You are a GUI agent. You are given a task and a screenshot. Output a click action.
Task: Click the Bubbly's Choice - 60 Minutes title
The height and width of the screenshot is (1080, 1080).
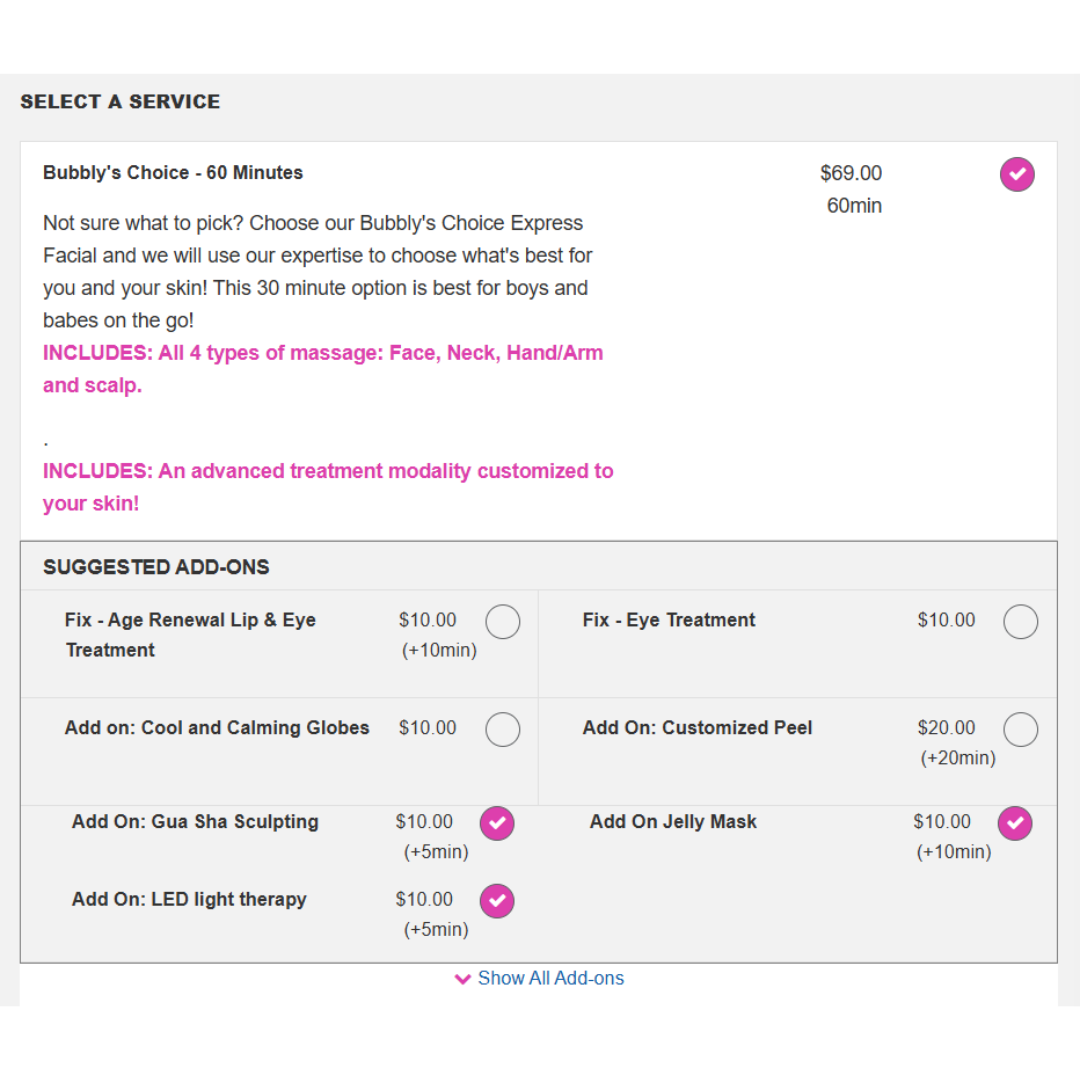click(x=173, y=172)
